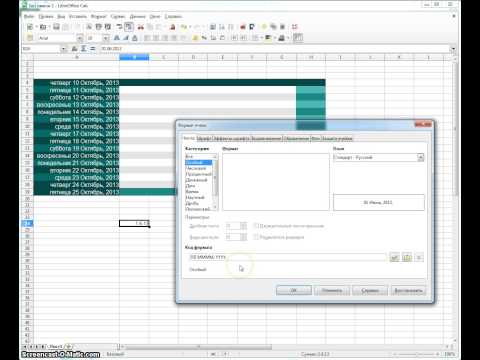This screenshot has height=360, width=480.
Task: Insert a hyperlink using the toolbar icon
Action: point(213,27)
